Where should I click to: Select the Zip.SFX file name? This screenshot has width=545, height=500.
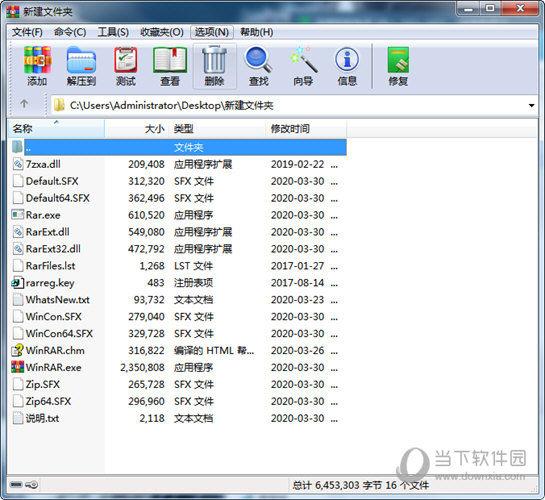(43, 384)
